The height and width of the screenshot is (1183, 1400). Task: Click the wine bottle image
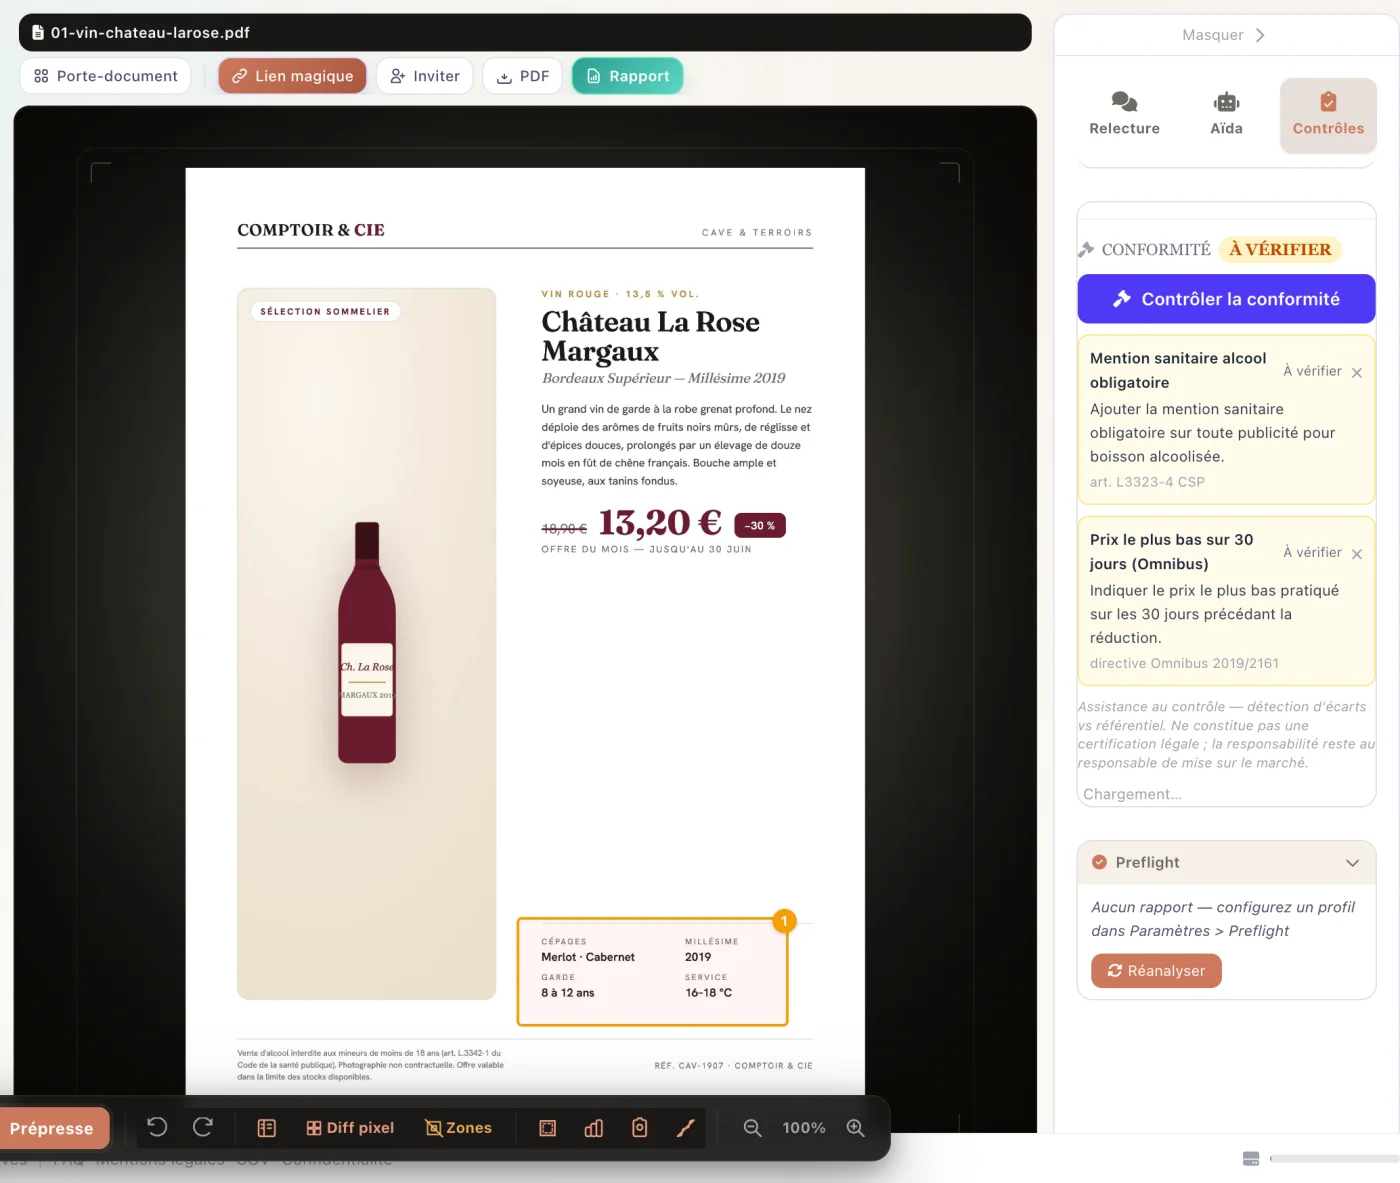pos(367,643)
